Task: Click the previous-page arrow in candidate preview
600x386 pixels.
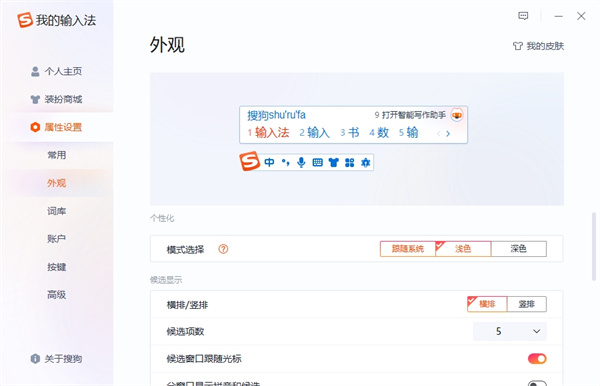Action: point(439,134)
